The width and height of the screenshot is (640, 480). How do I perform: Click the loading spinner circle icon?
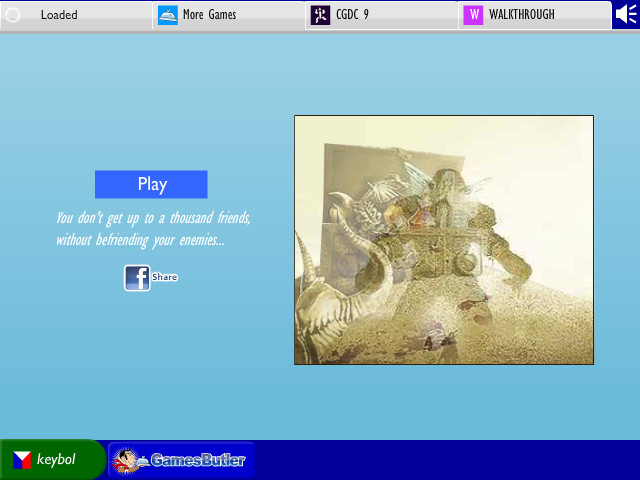click(13, 16)
